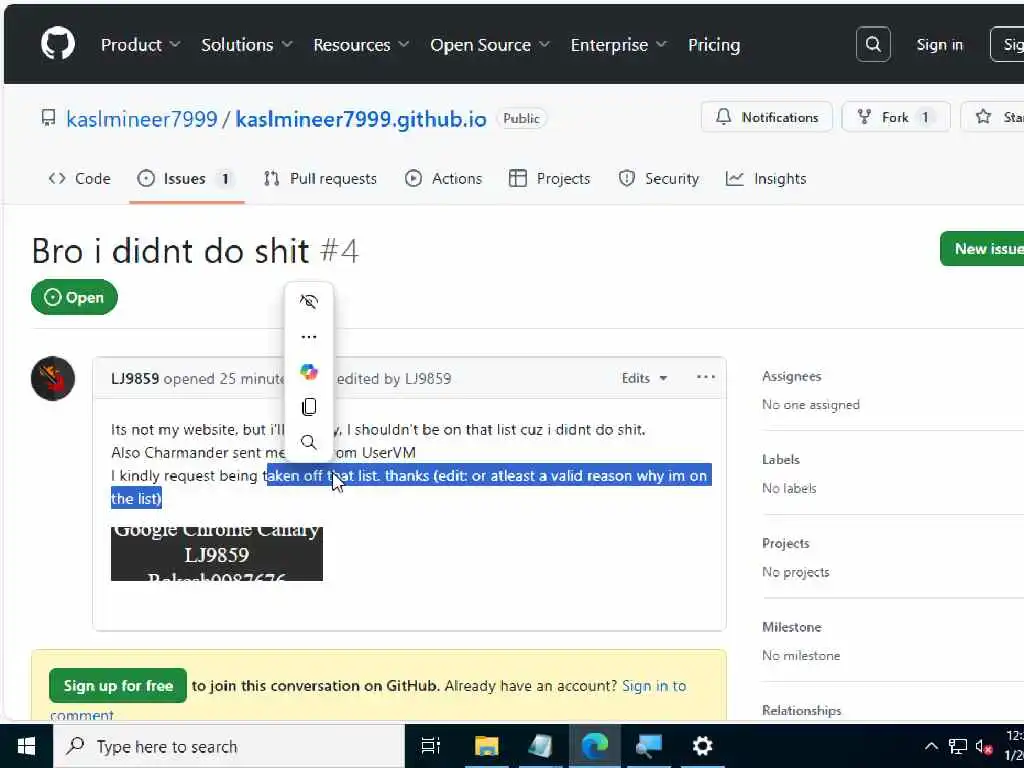Open the more options dots in selection toolbar
Image resolution: width=1024 pixels, height=768 pixels.
309,337
